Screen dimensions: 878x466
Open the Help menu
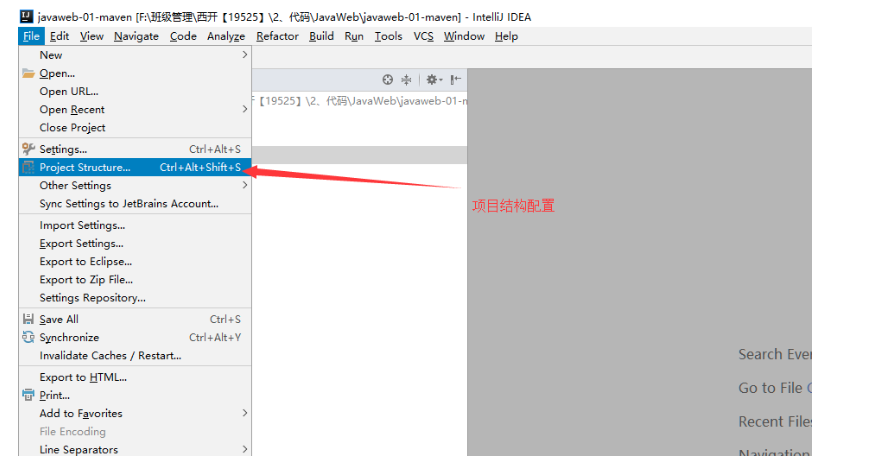[506, 36]
